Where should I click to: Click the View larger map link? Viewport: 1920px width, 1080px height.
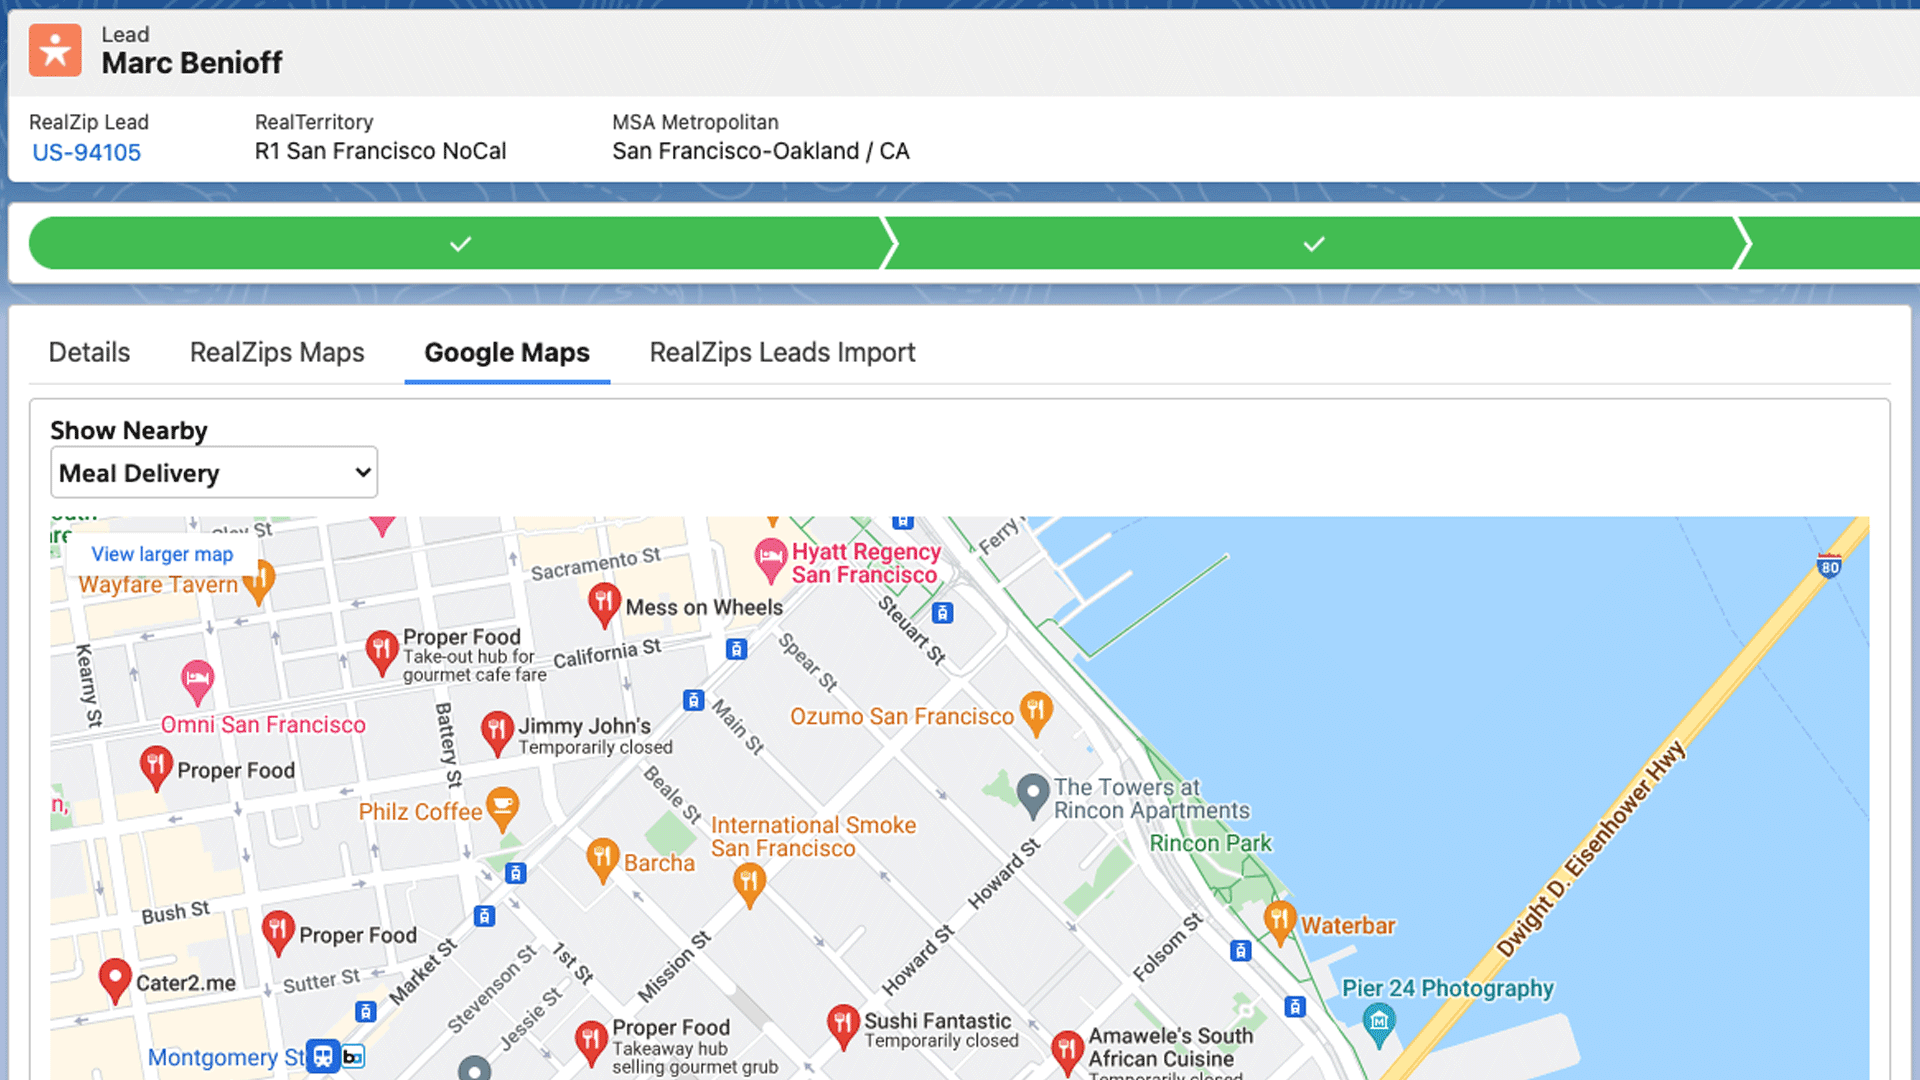click(161, 554)
